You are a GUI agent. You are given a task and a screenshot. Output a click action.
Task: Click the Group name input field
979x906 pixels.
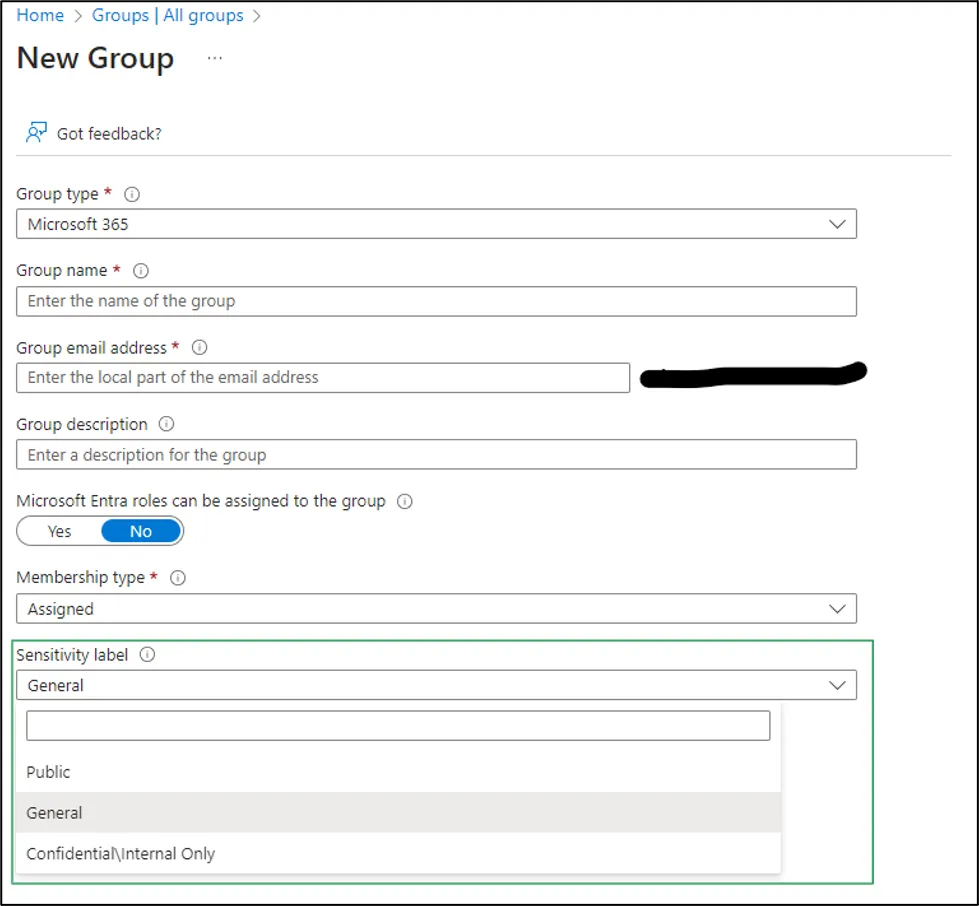[437, 301]
